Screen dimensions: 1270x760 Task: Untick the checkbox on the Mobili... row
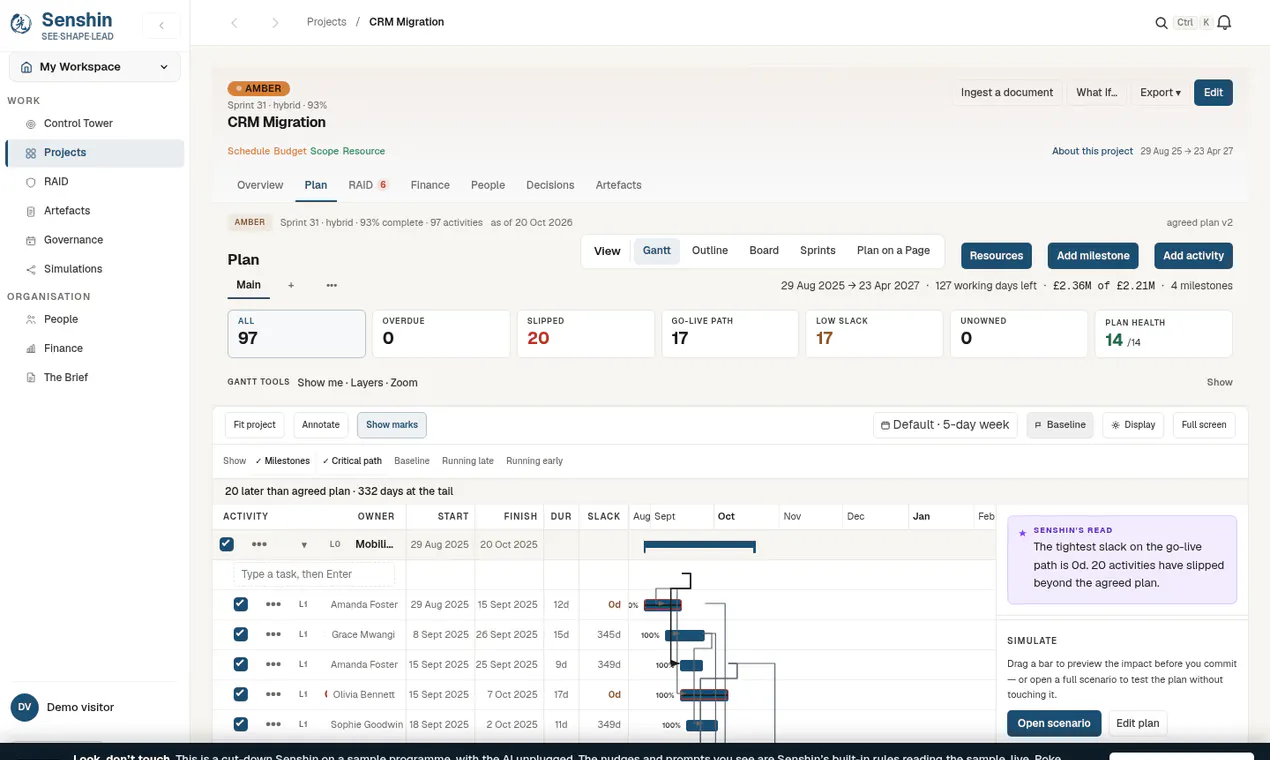pyautogui.click(x=227, y=544)
